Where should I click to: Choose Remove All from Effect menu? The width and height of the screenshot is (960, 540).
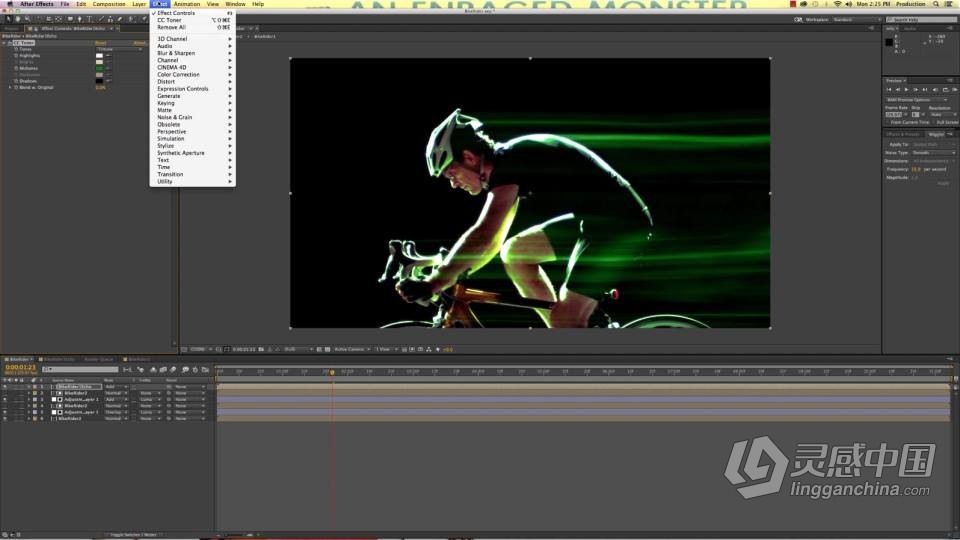193,27
